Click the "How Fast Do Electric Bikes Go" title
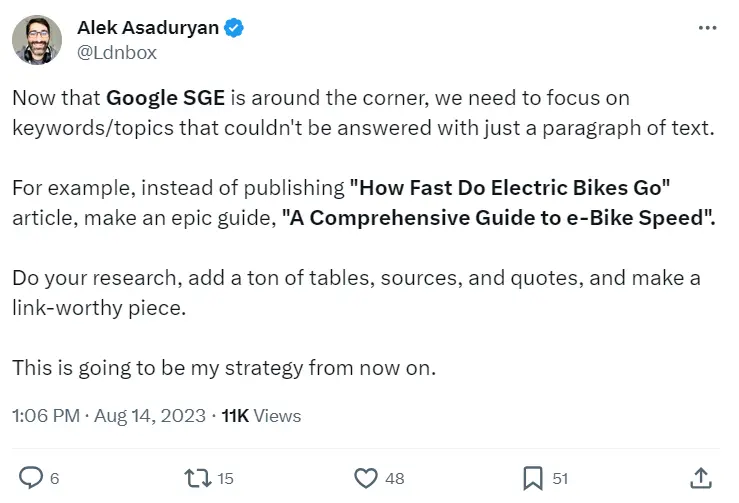Image resolution: width=739 pixels, height=503 pixels. pos(509,187)
